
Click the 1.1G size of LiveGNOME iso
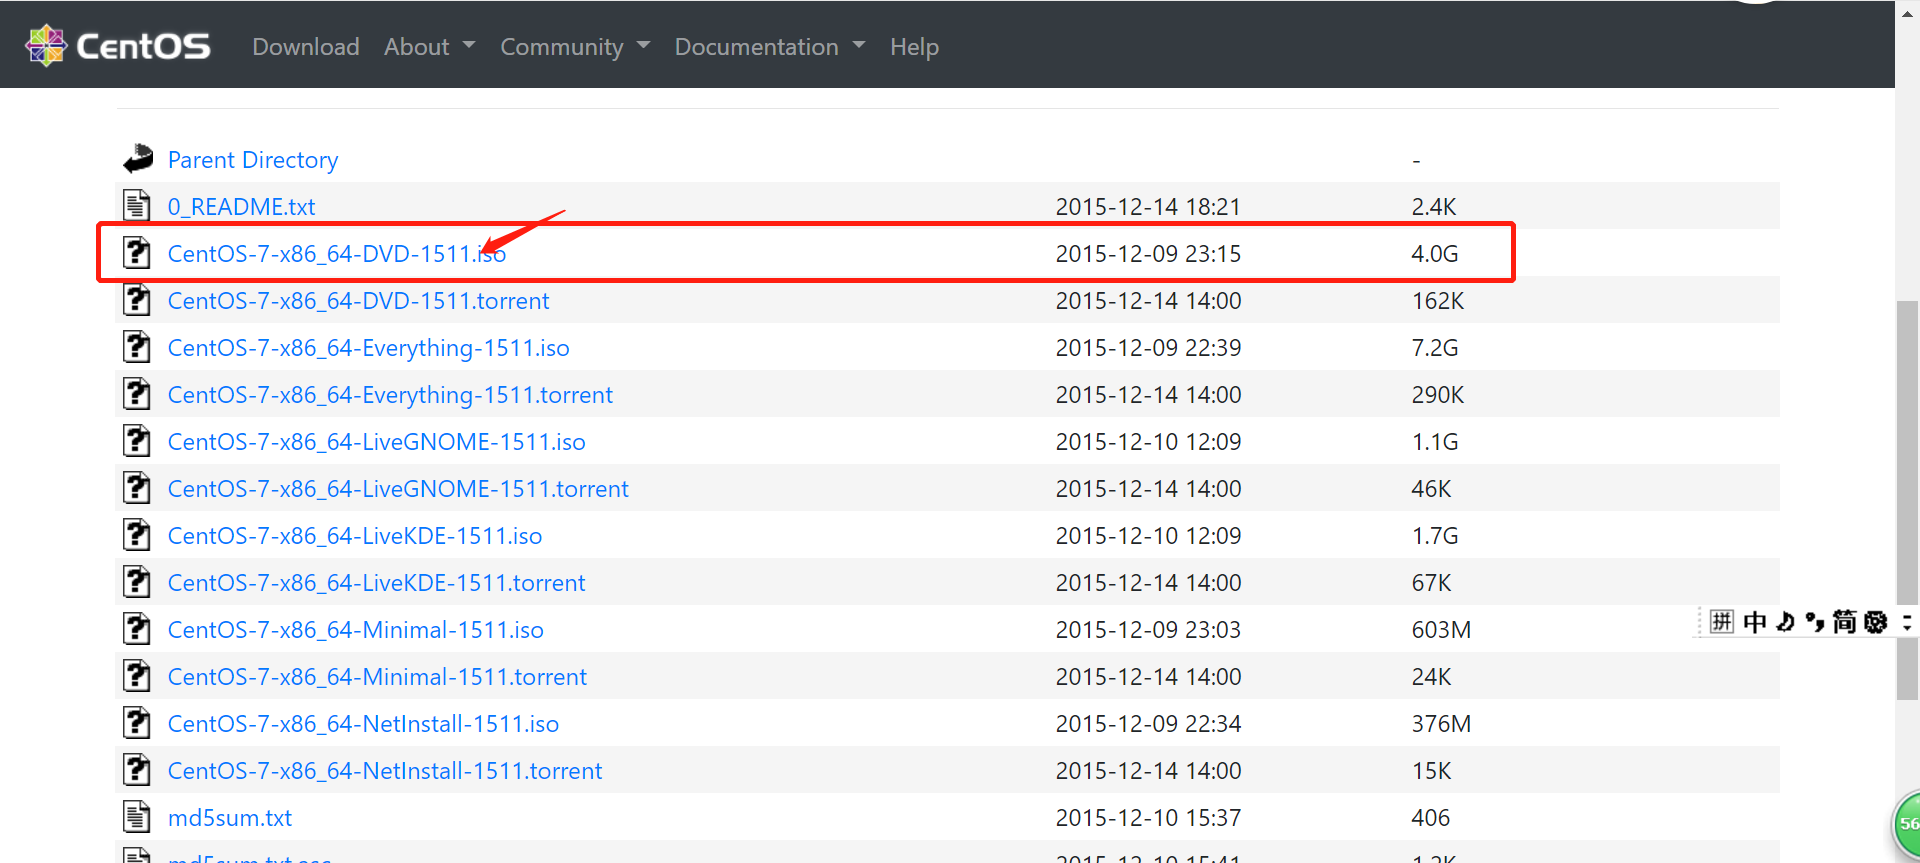1435,442
